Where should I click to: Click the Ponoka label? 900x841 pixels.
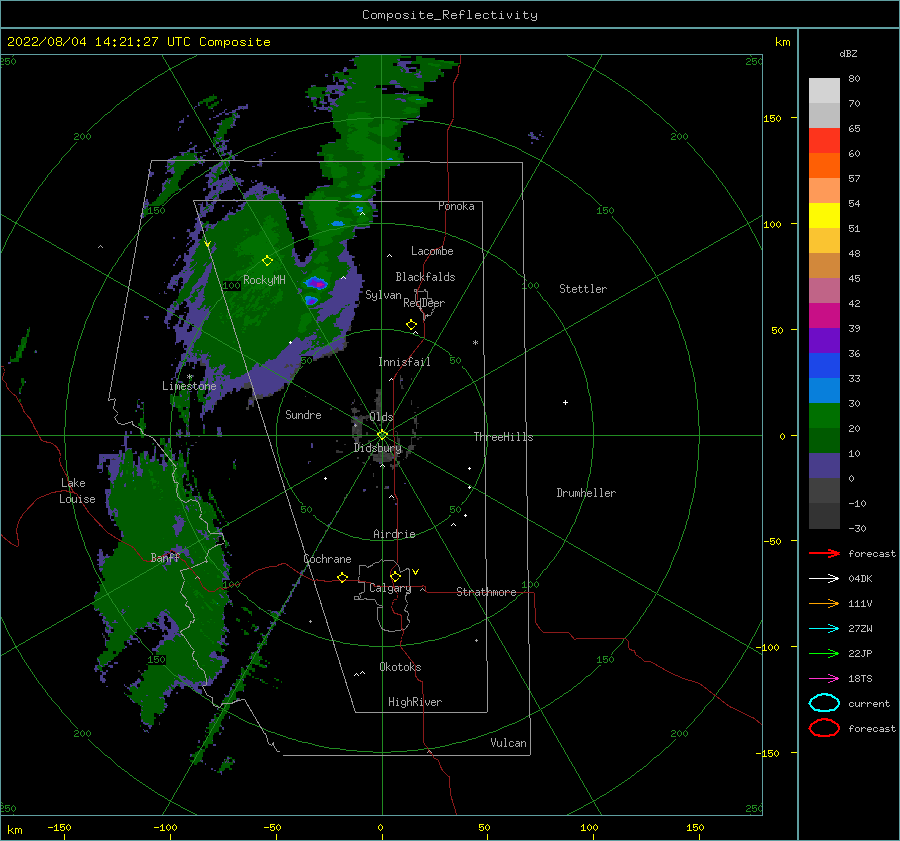[456, 206]
